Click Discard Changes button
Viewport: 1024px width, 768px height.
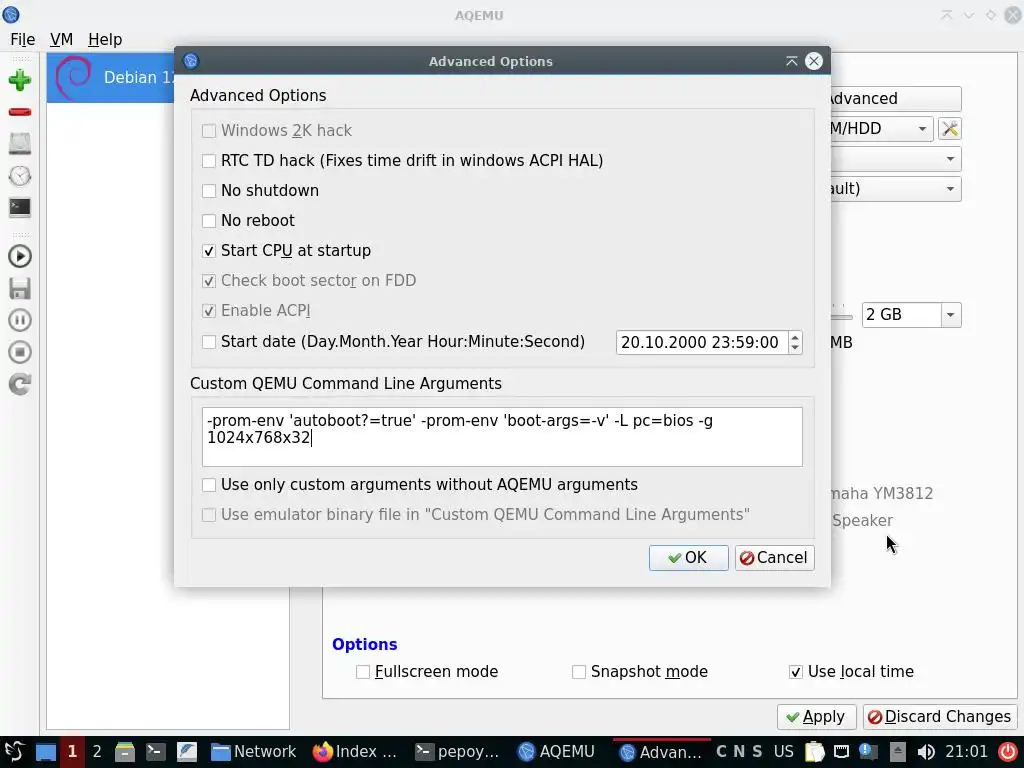[x=940, y=716]
